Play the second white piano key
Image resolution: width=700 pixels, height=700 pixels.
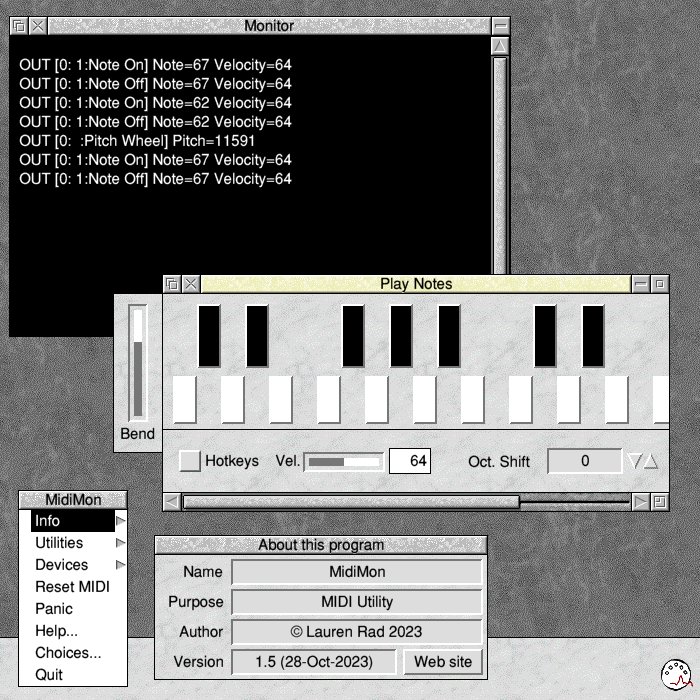[233, 399]
